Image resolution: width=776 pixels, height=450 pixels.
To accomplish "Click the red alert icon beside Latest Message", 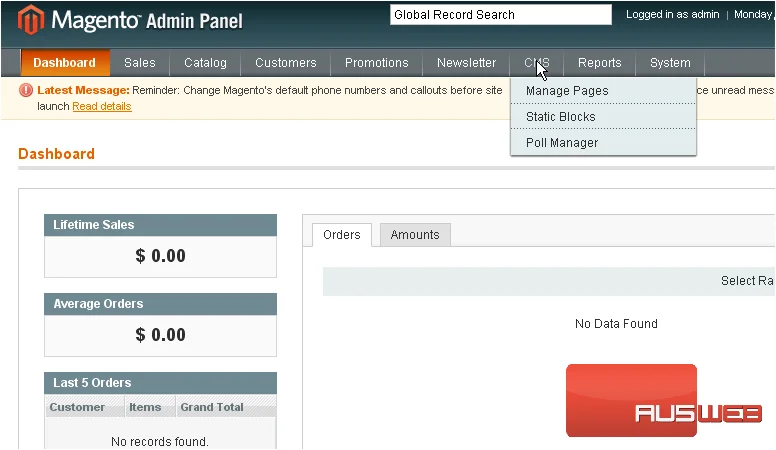I will pos(26,90).
